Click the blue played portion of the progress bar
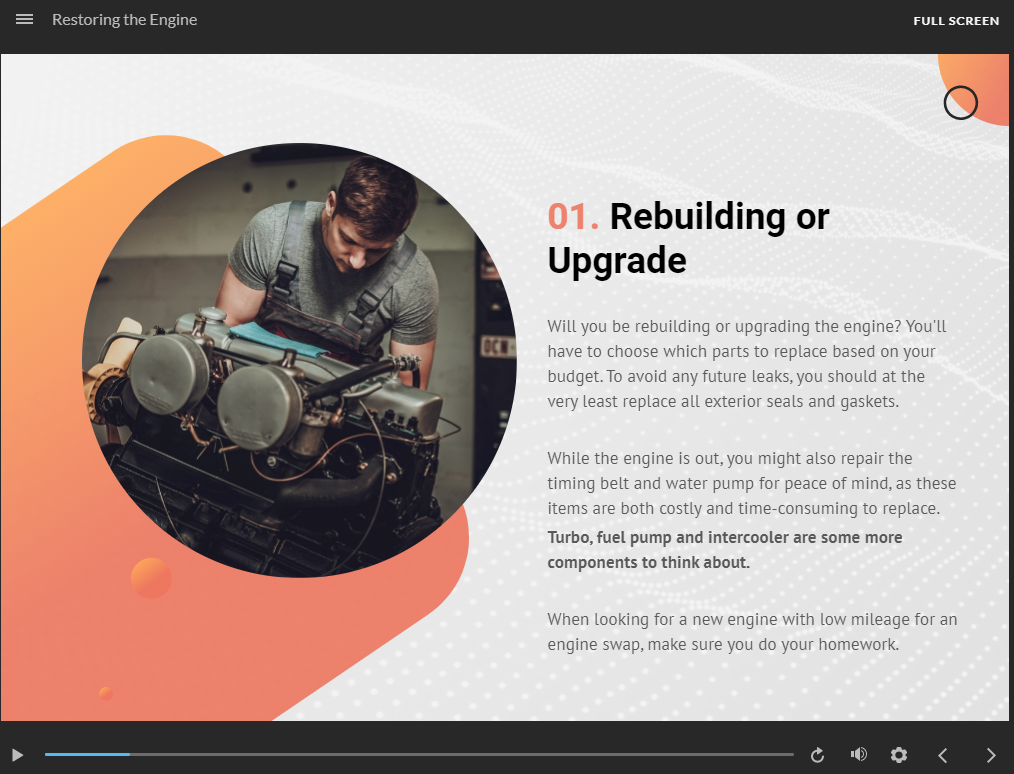This screenshot has width=1014, height=774. (87, 754)
